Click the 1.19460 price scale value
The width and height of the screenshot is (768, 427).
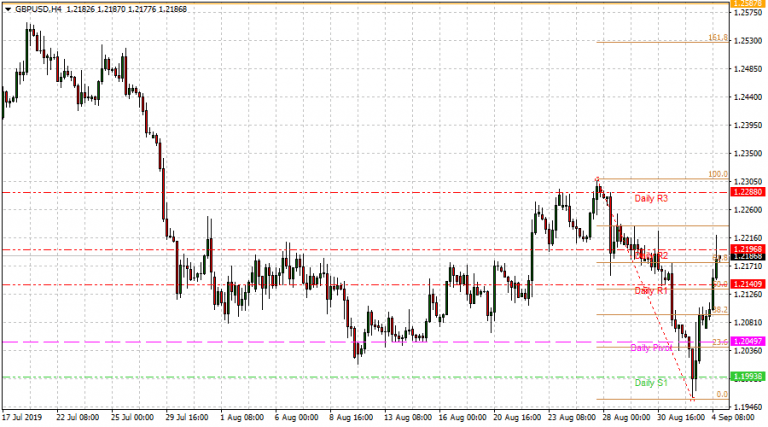[x=746, y=408]
